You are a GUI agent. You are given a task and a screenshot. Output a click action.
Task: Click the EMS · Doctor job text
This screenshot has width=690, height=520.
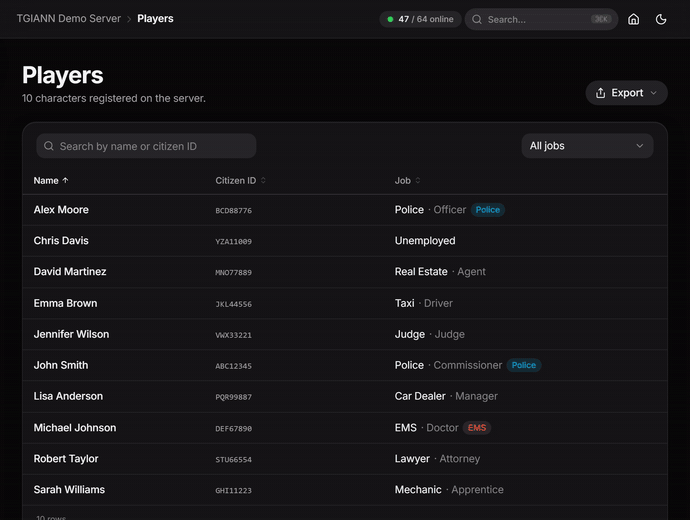426,428
